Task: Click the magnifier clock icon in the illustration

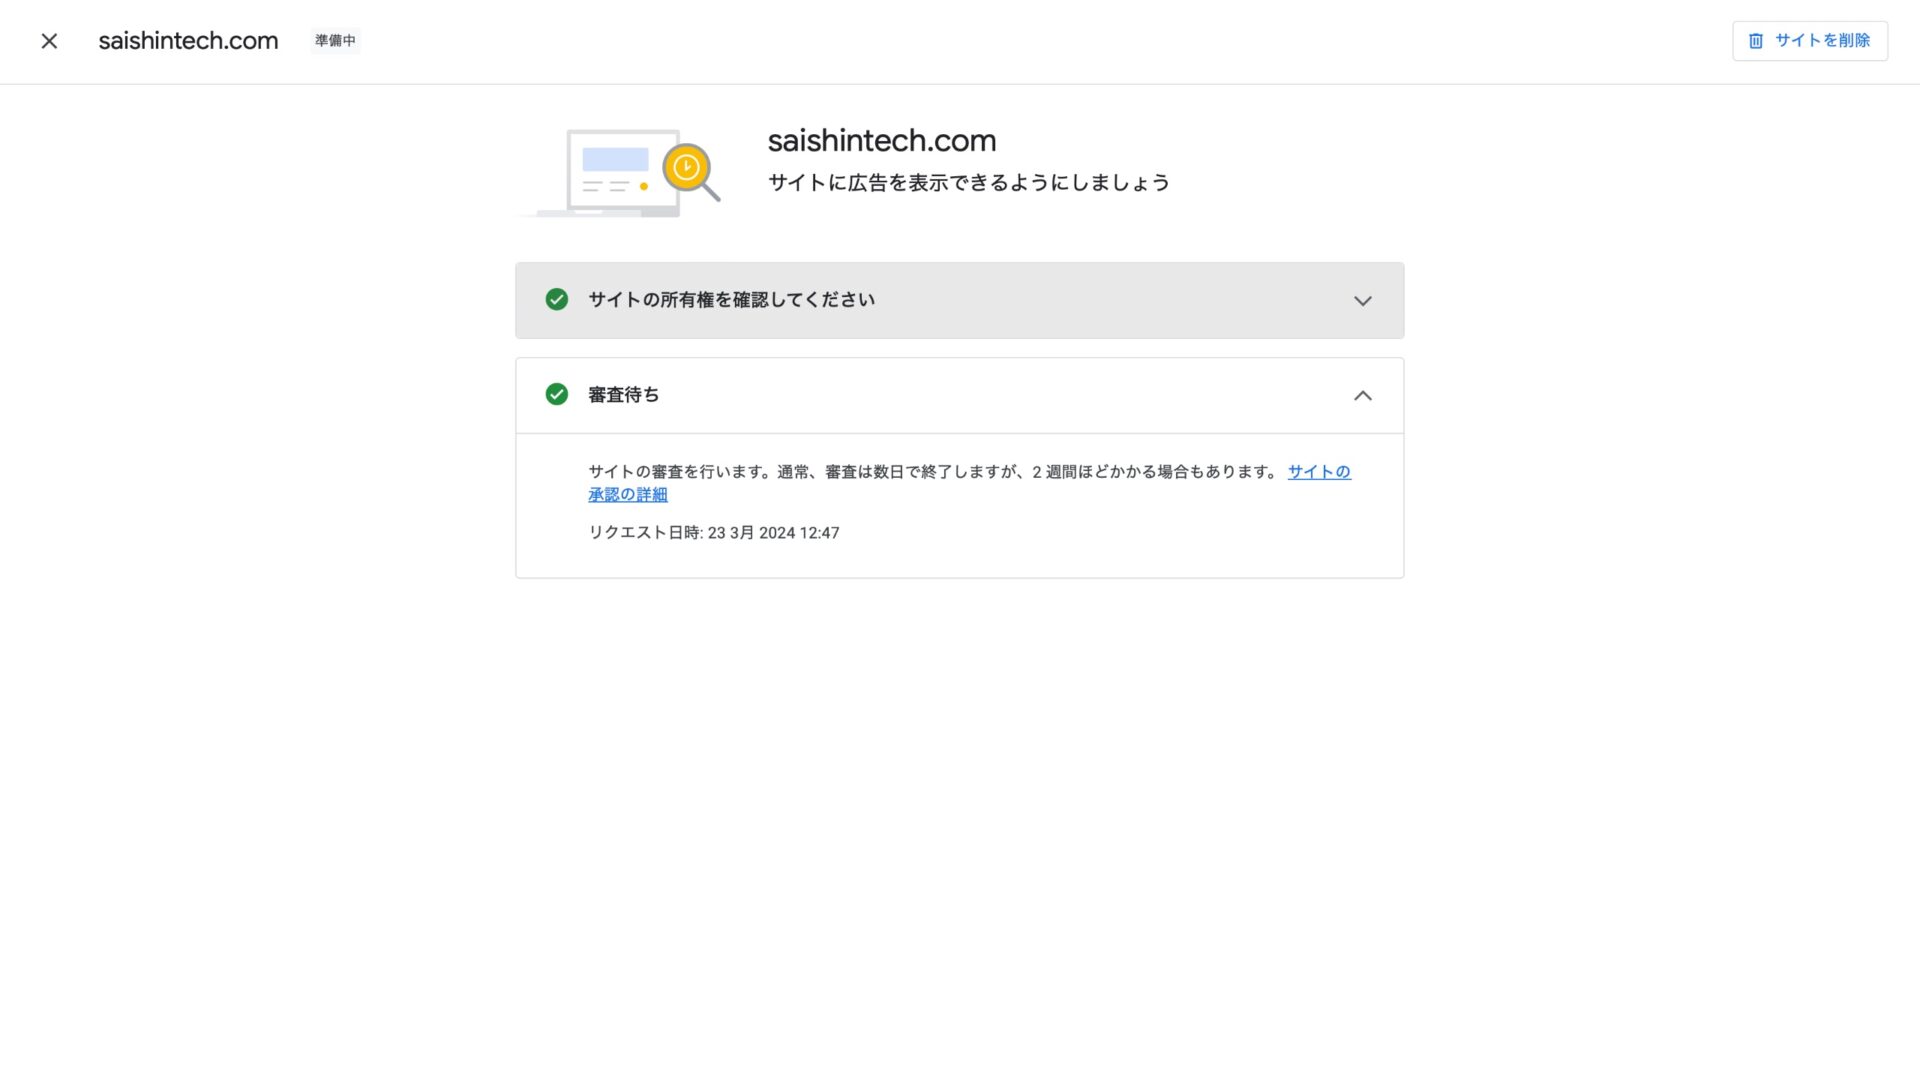Action: click(x=687, y=168)
